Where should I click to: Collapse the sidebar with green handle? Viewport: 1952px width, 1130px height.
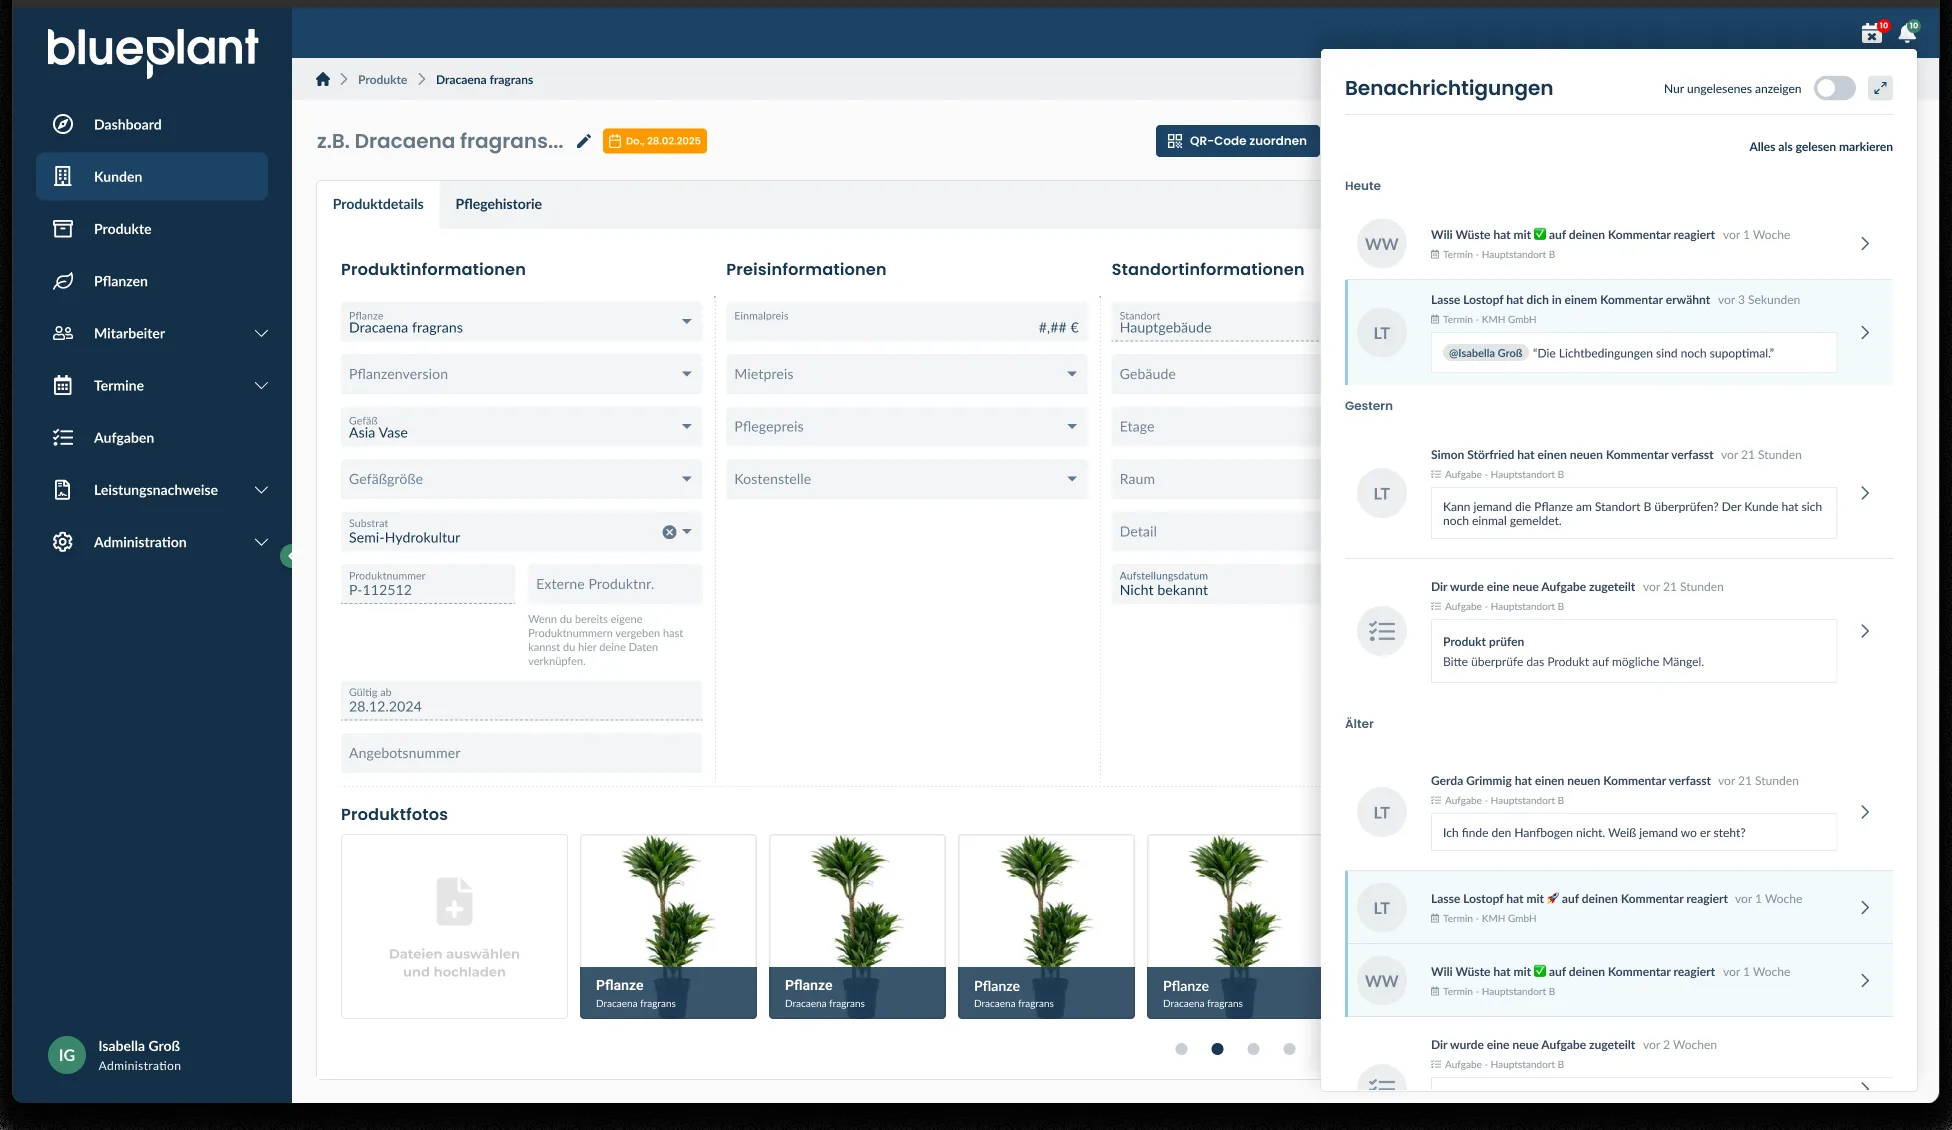pyautogui.click(x=287, y=556)
